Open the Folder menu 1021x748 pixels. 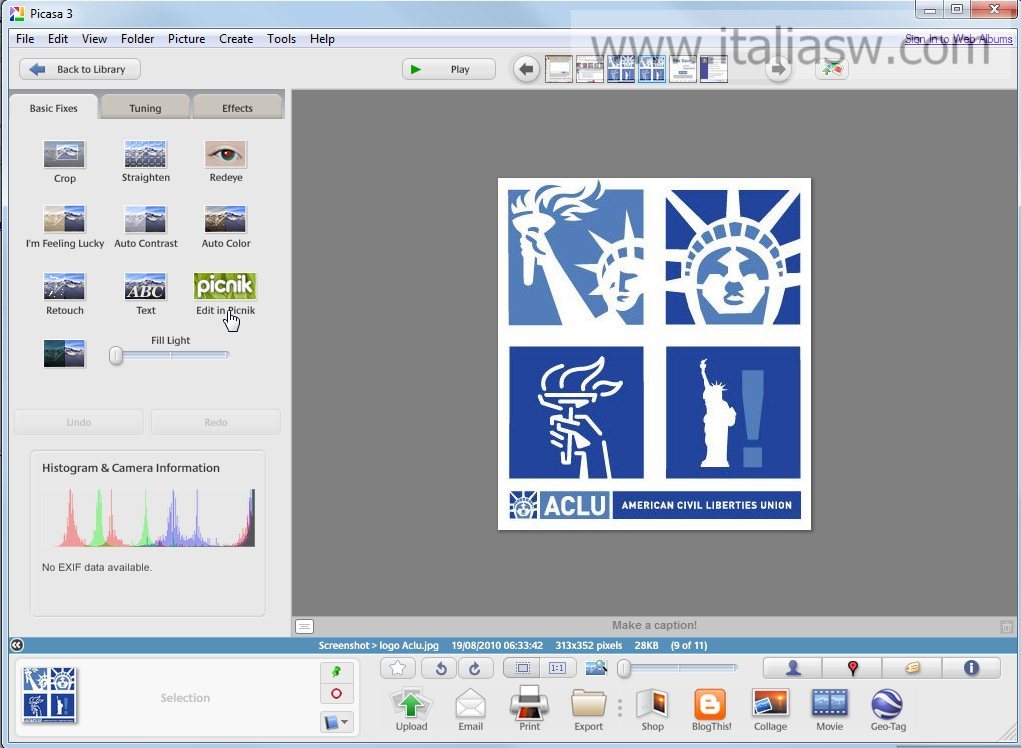pos(137,38)
